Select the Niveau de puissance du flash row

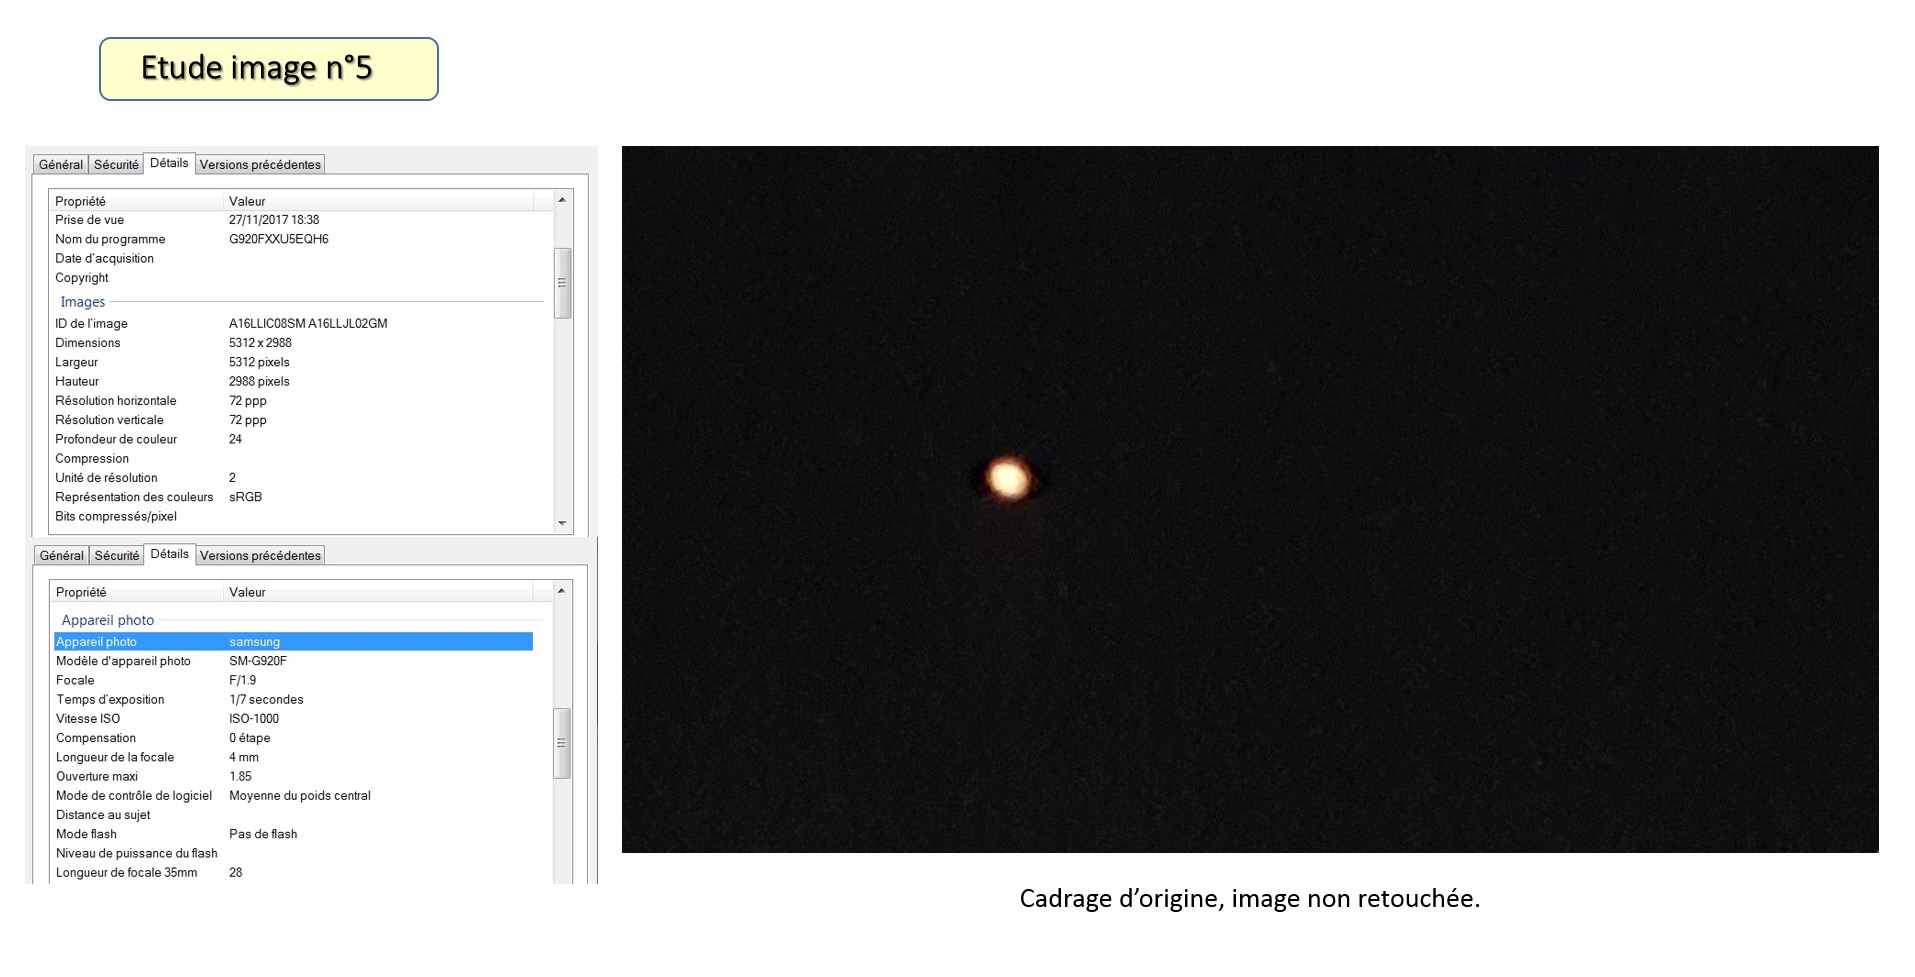(293, 853)
